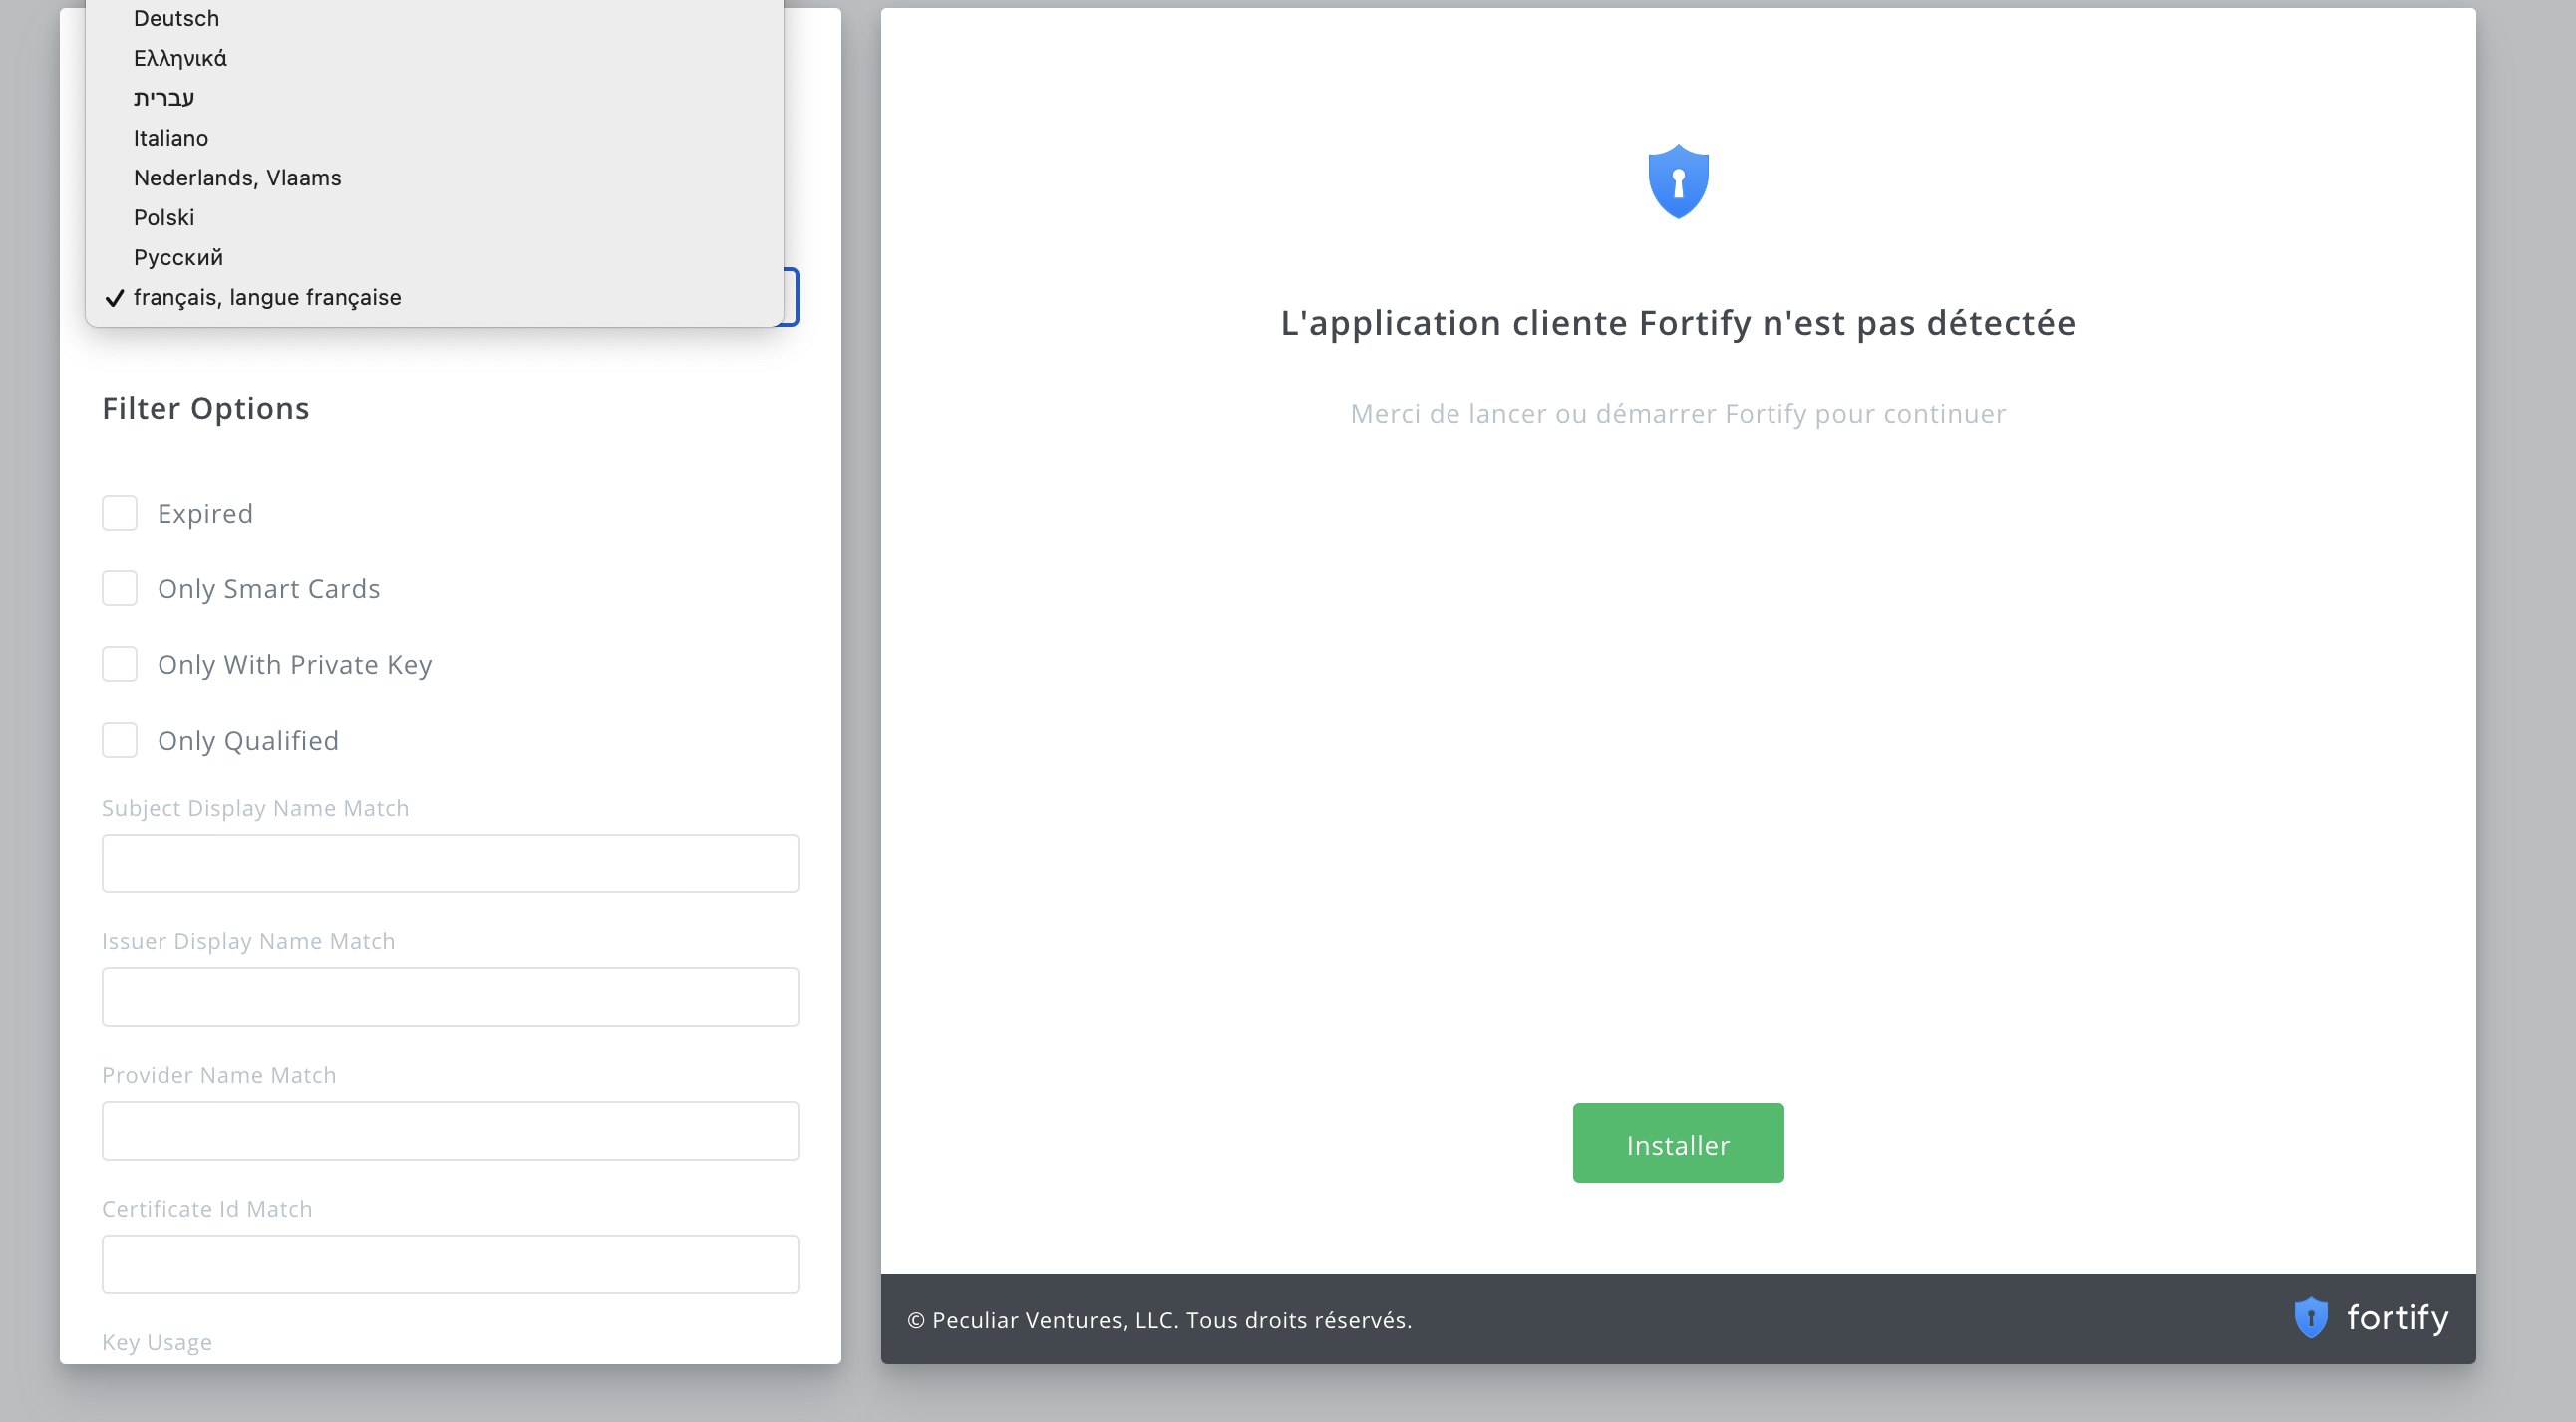
Task: Choose the Ελληνικά language option
Action: pyautogui.click(x=180, y=58)
